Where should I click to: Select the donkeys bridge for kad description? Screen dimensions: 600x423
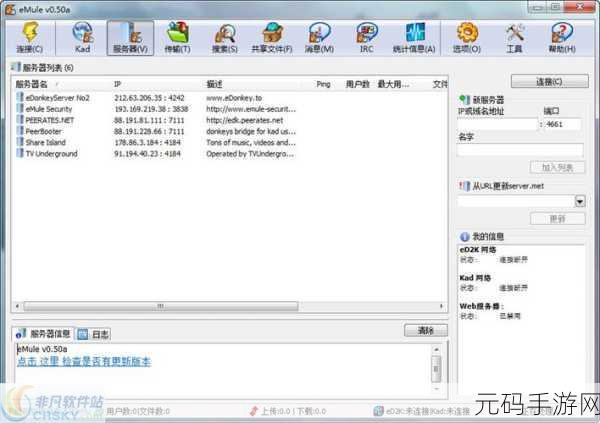point(251,131)
